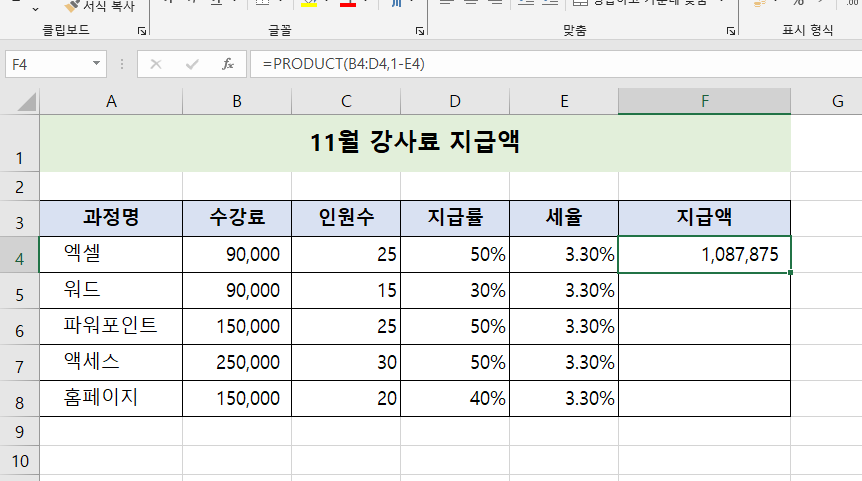Viewport: 862px width, 481px height.
Task: Select row 9 header
Action: tap(20, 432)
